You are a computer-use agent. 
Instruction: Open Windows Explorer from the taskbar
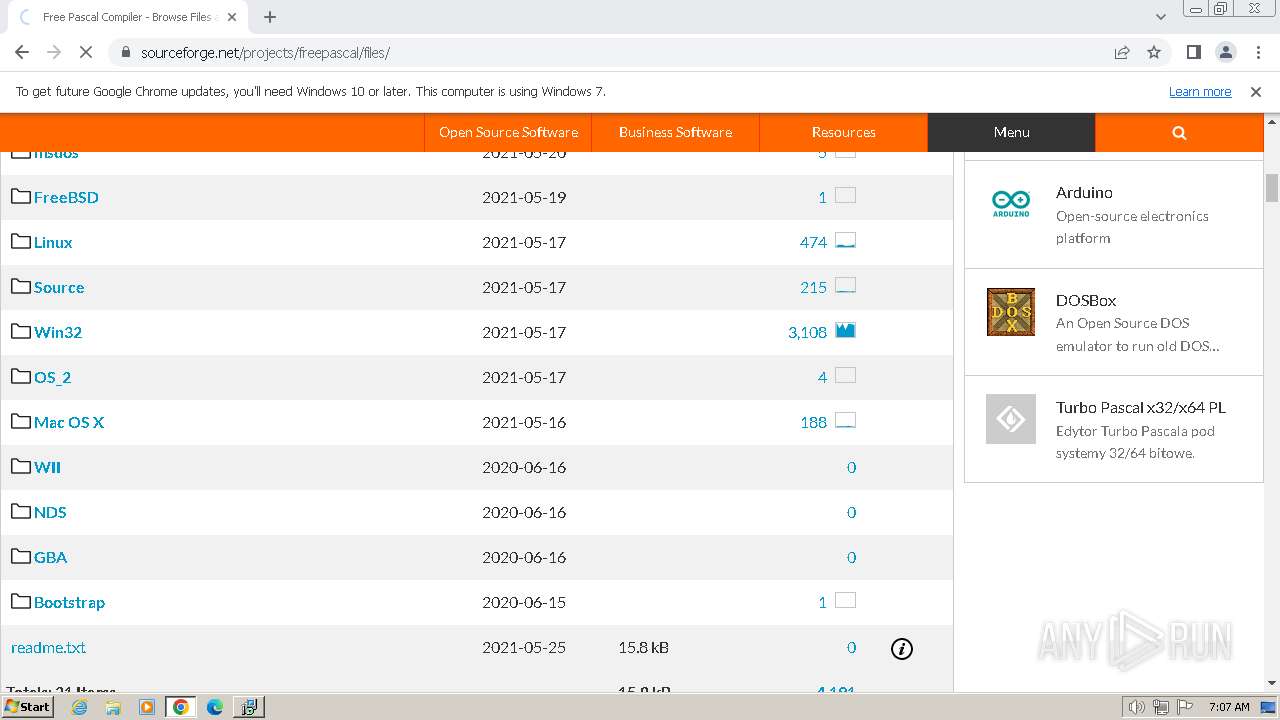113,707
